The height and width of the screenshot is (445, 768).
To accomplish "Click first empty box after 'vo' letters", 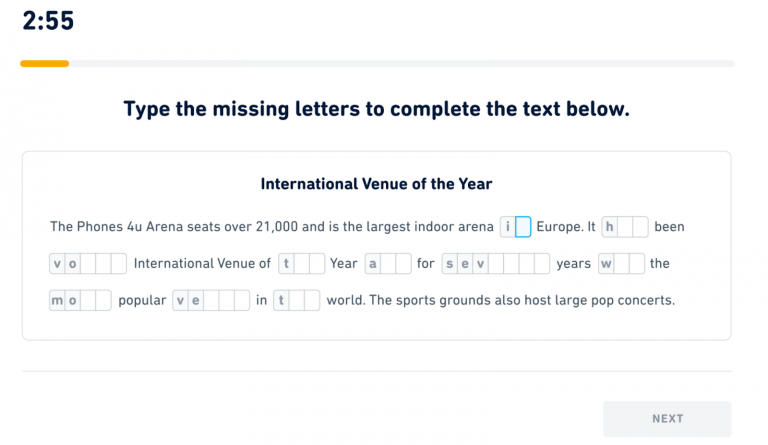I will coord(88,264).
